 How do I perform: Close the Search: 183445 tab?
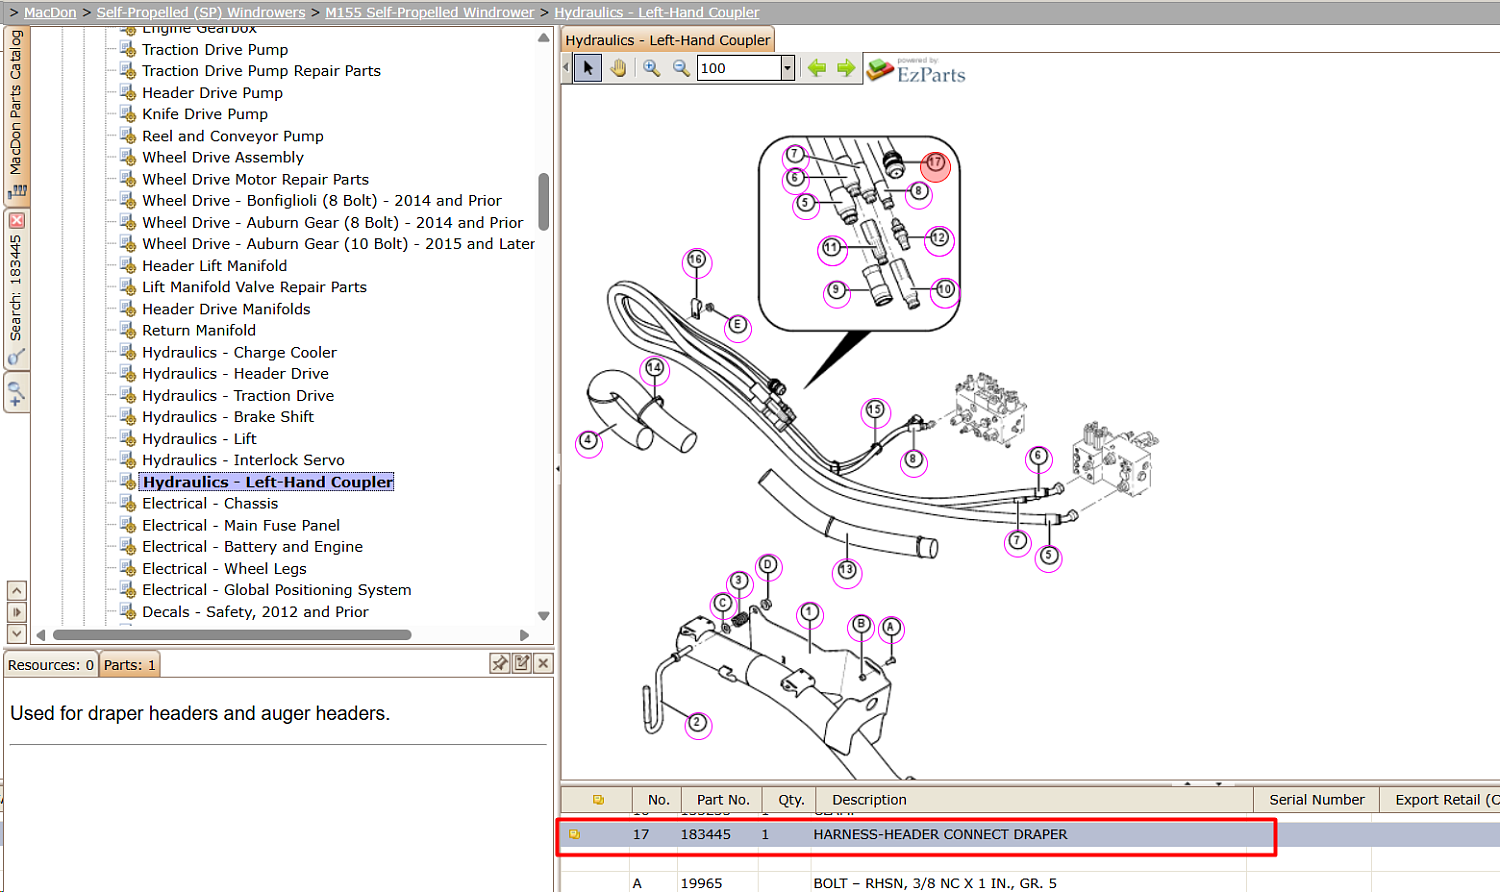tap(16, 221)
